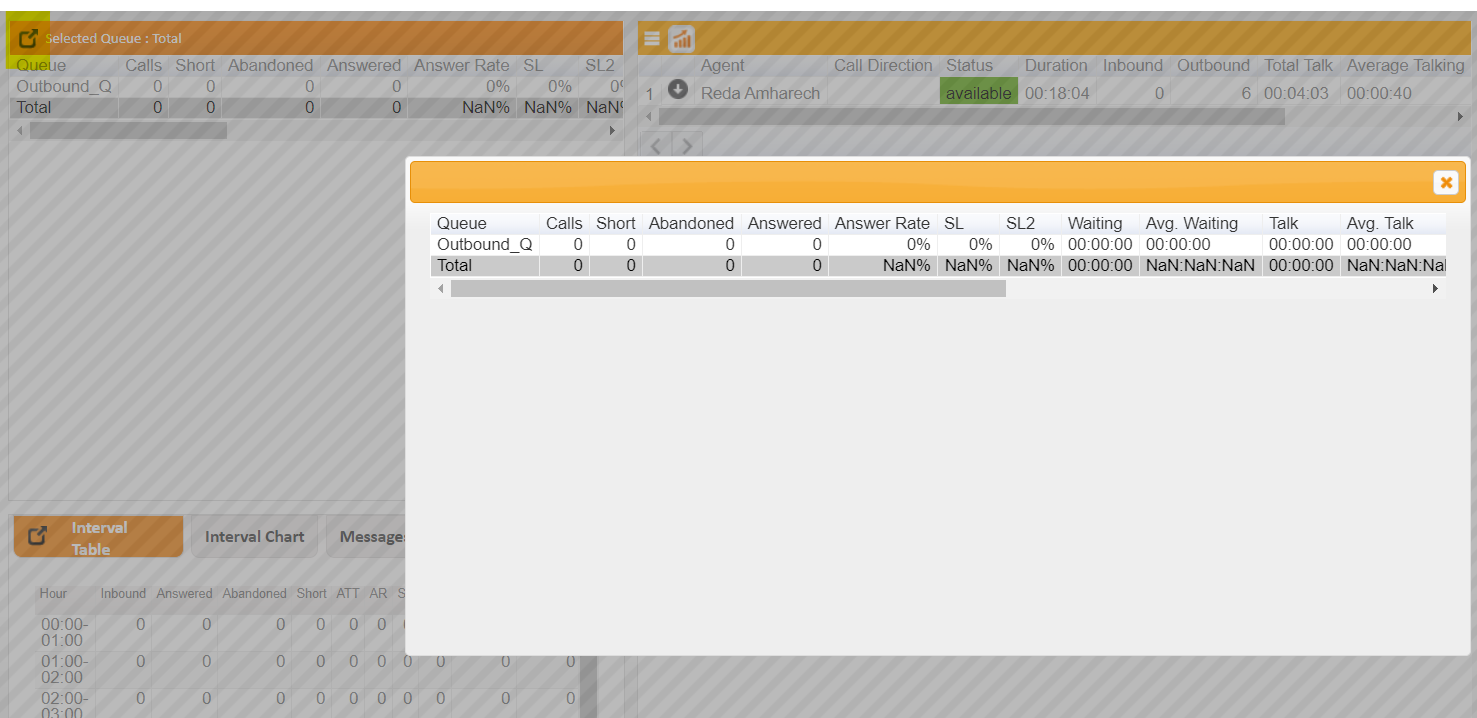Select the 00:00-01:00 hour row

point(64,632)
